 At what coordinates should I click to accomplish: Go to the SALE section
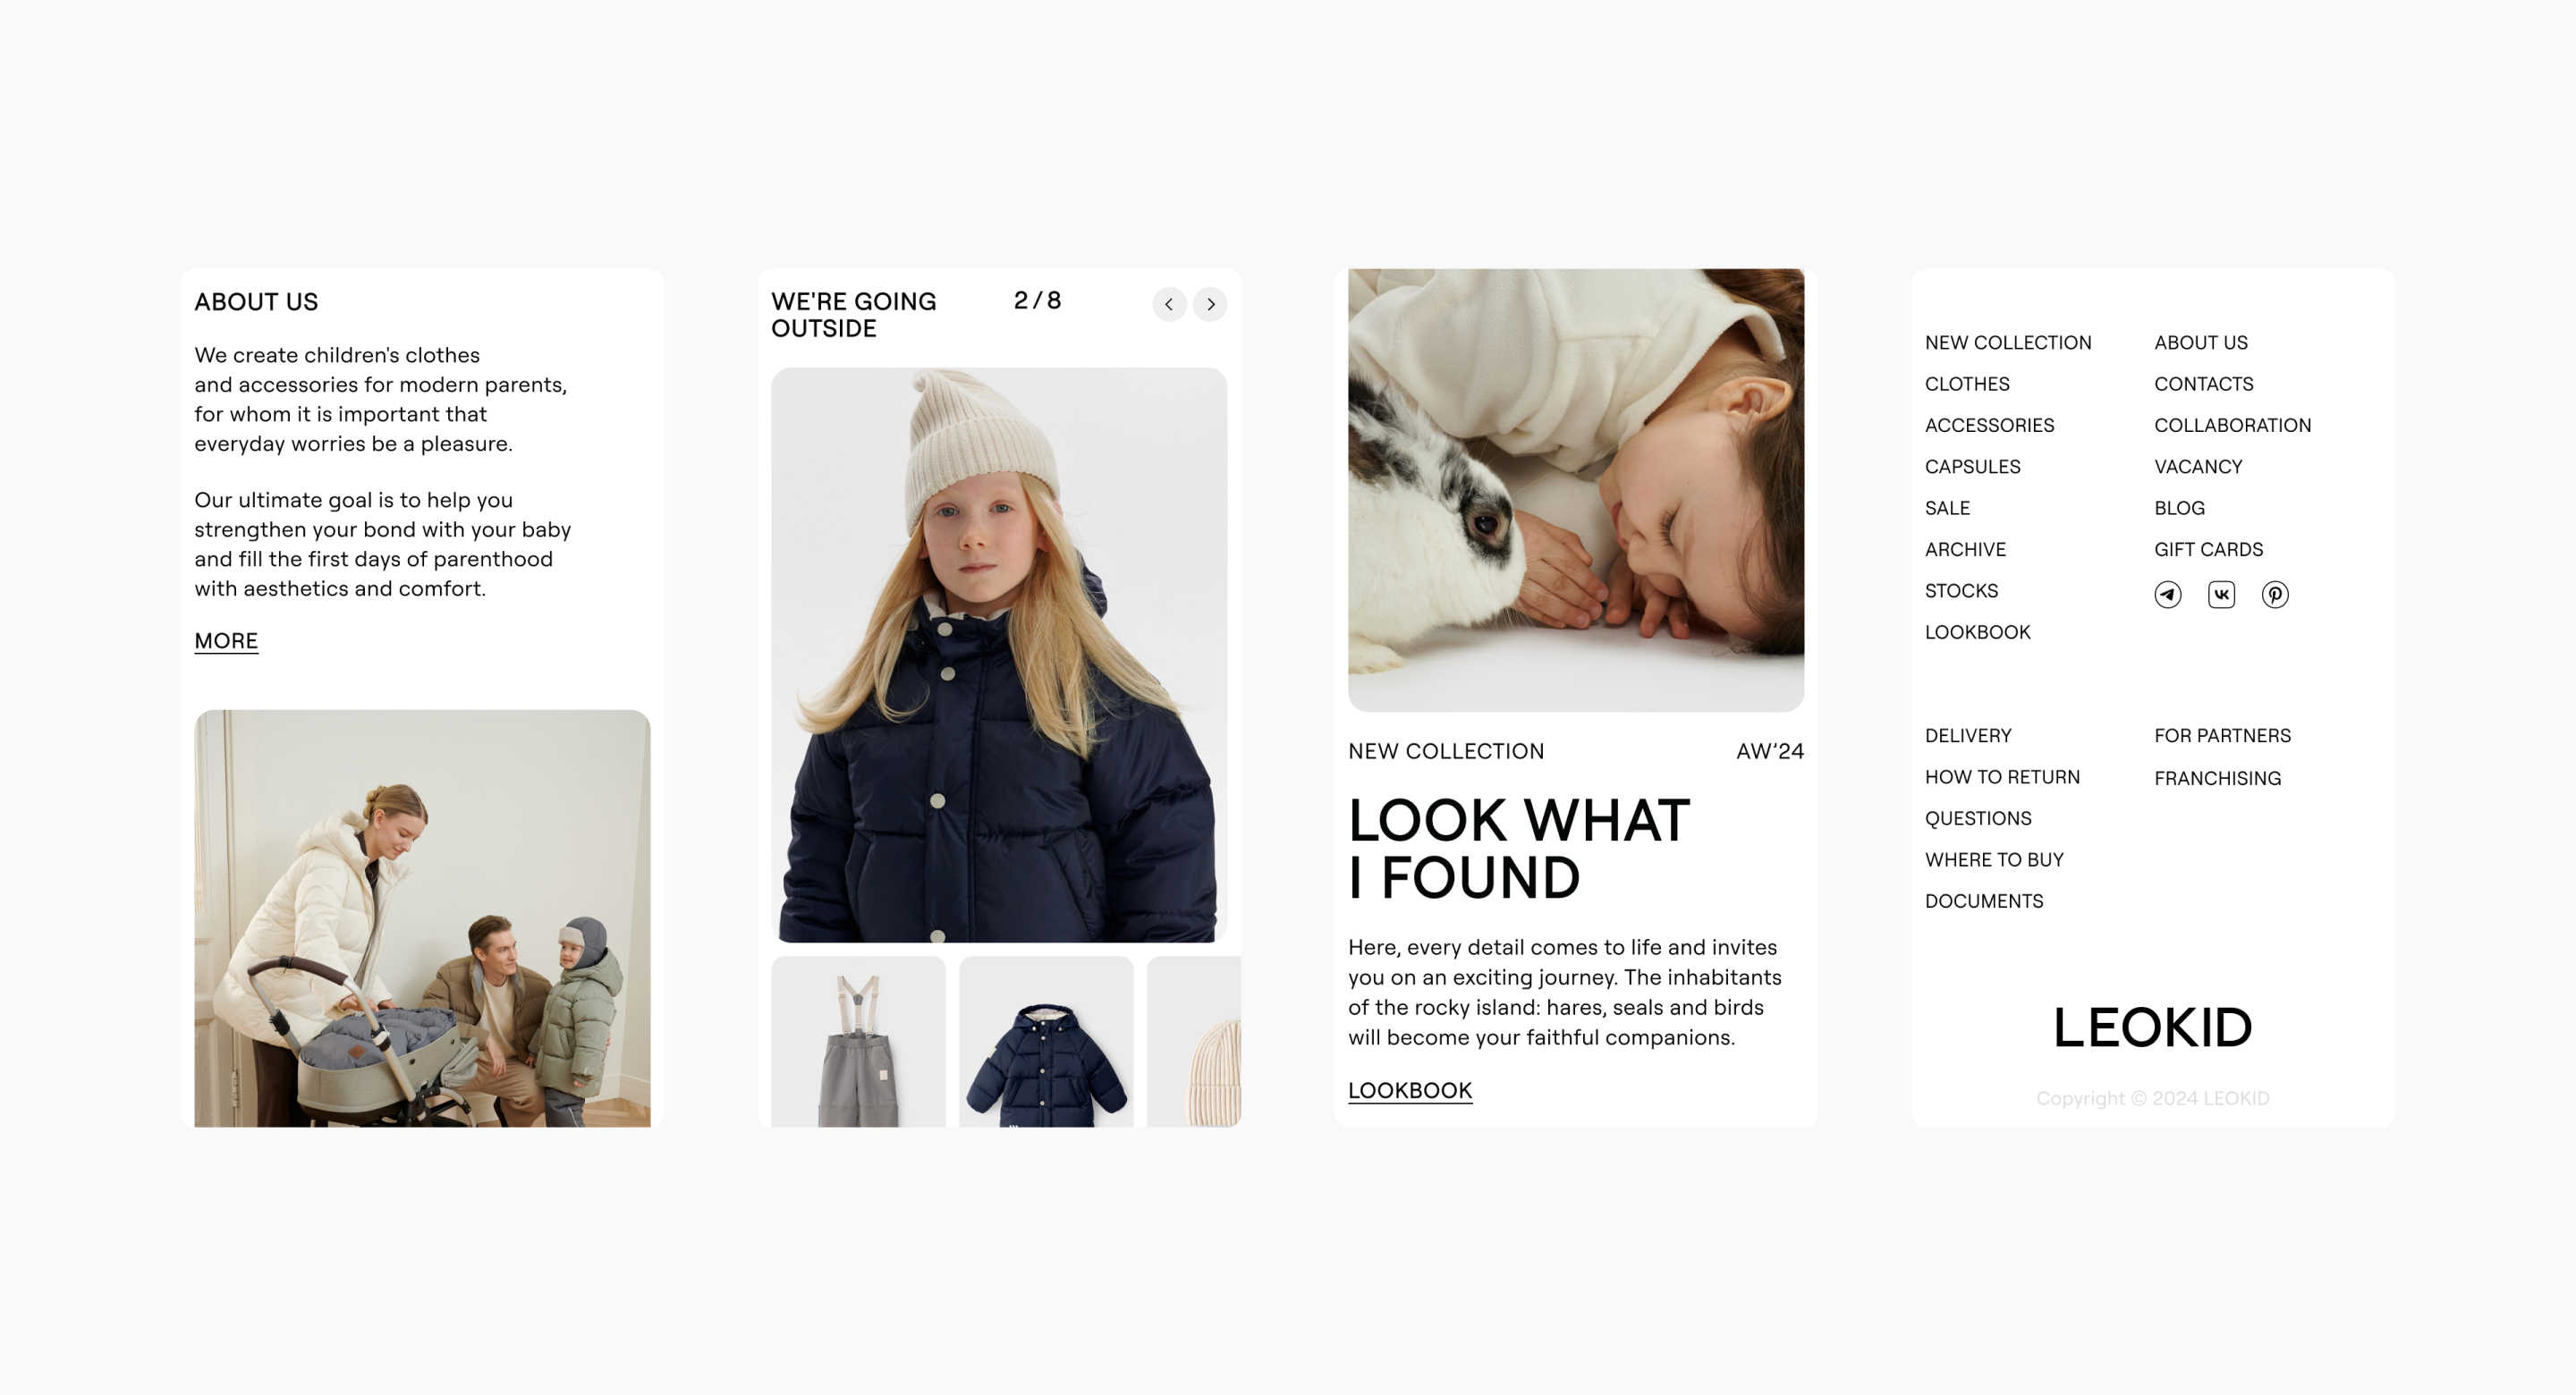pos(1947,508)
